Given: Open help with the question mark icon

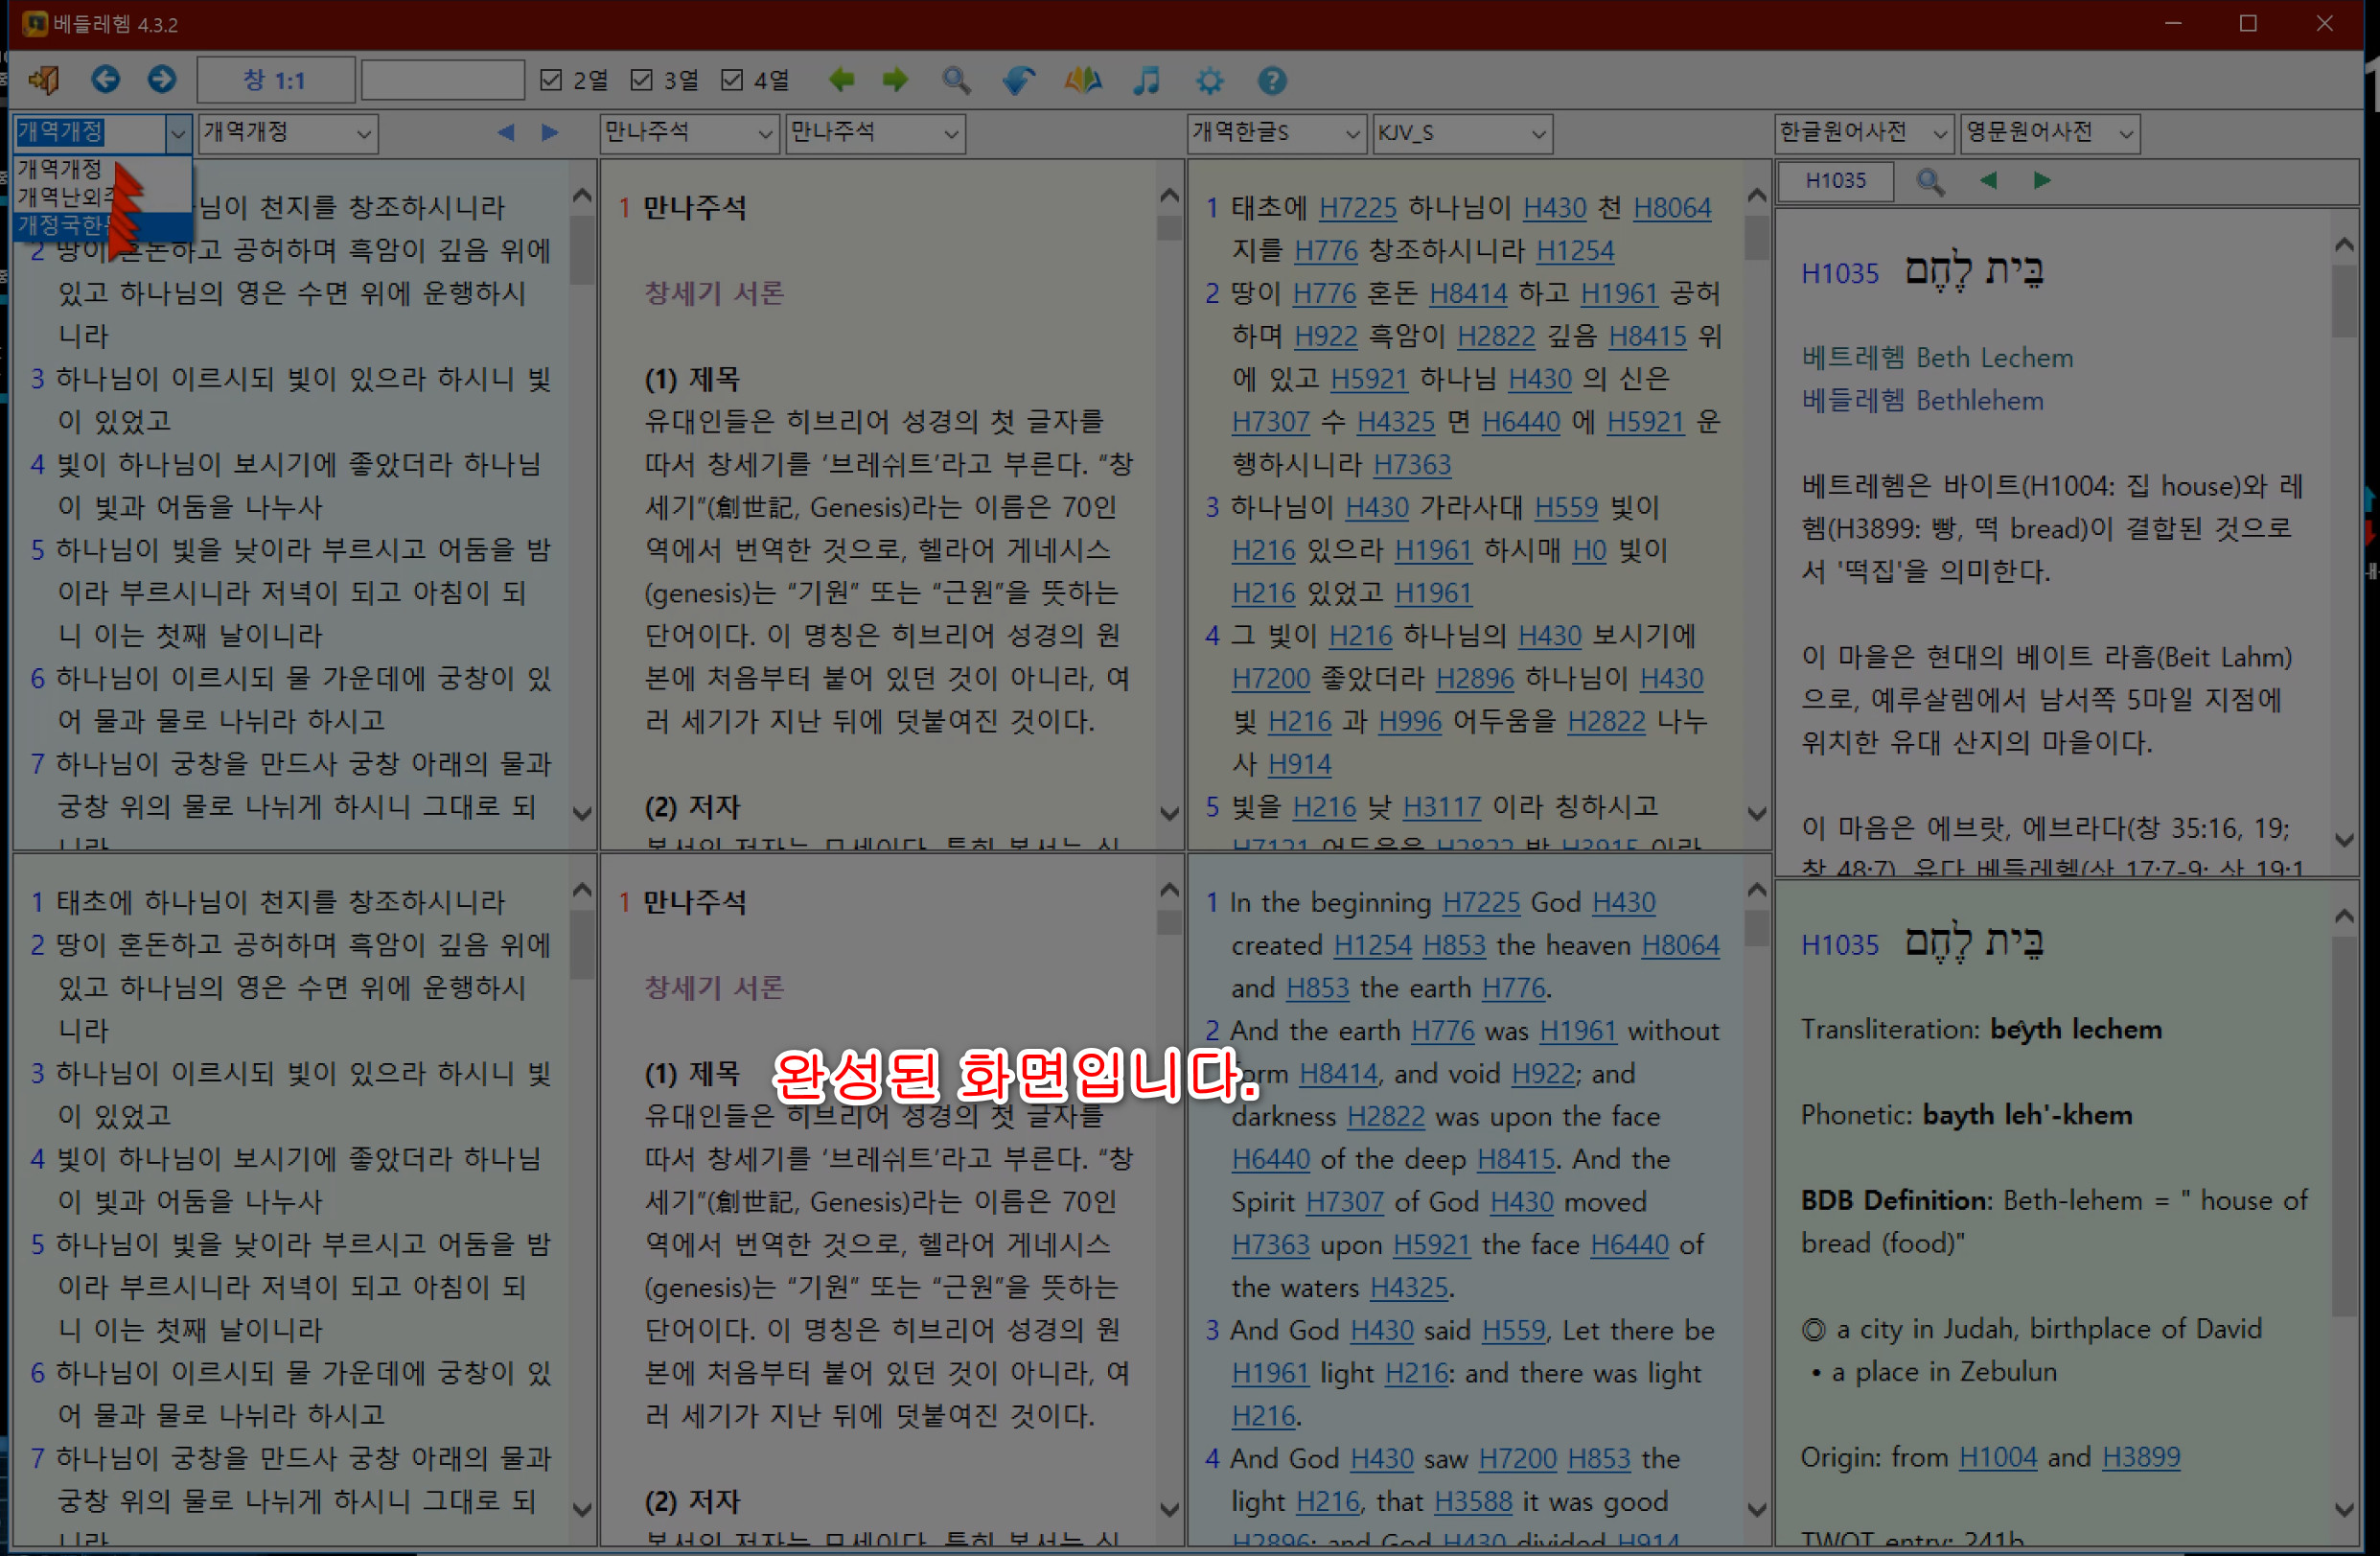Looking at the screenshot, I should coord(1271,81).
